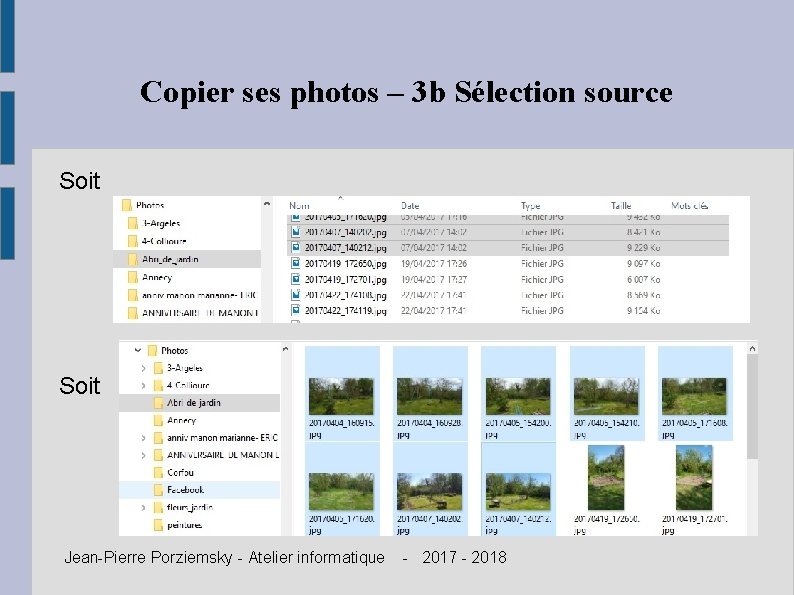Click file icon of 20170407_140212.jpg row
This screenshot has height=595, width=794.
click(x=295, y=248)
